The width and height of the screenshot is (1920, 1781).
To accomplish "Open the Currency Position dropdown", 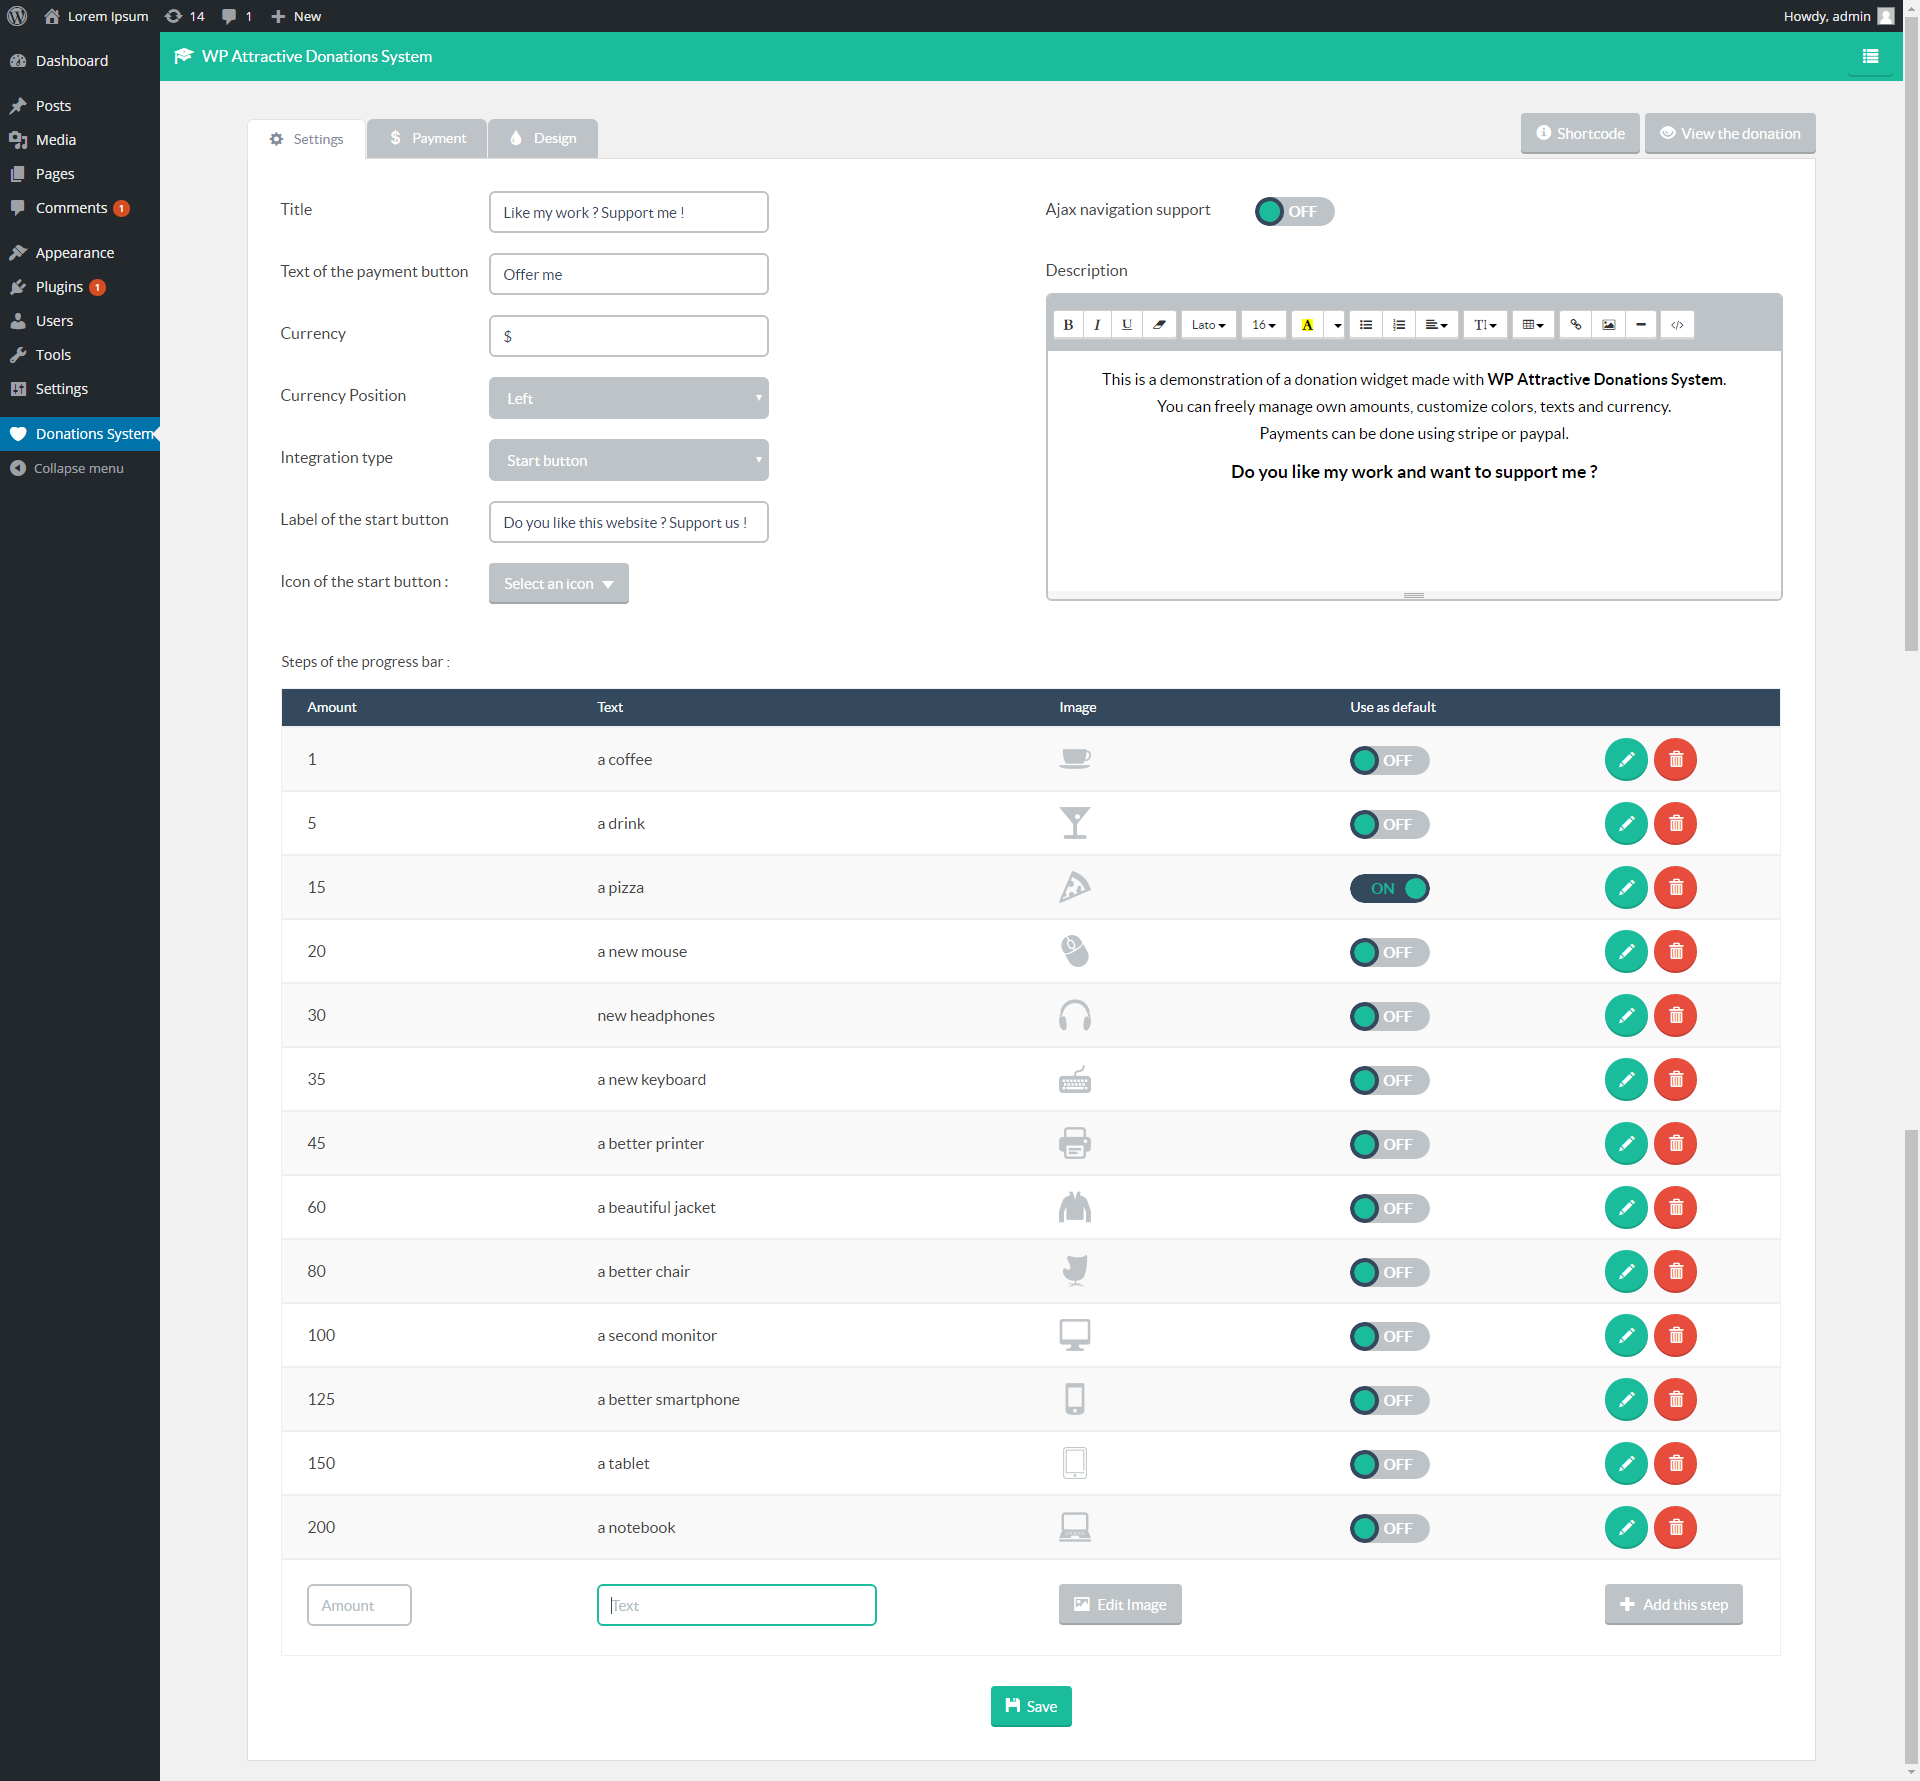I will tap(628, 399).
